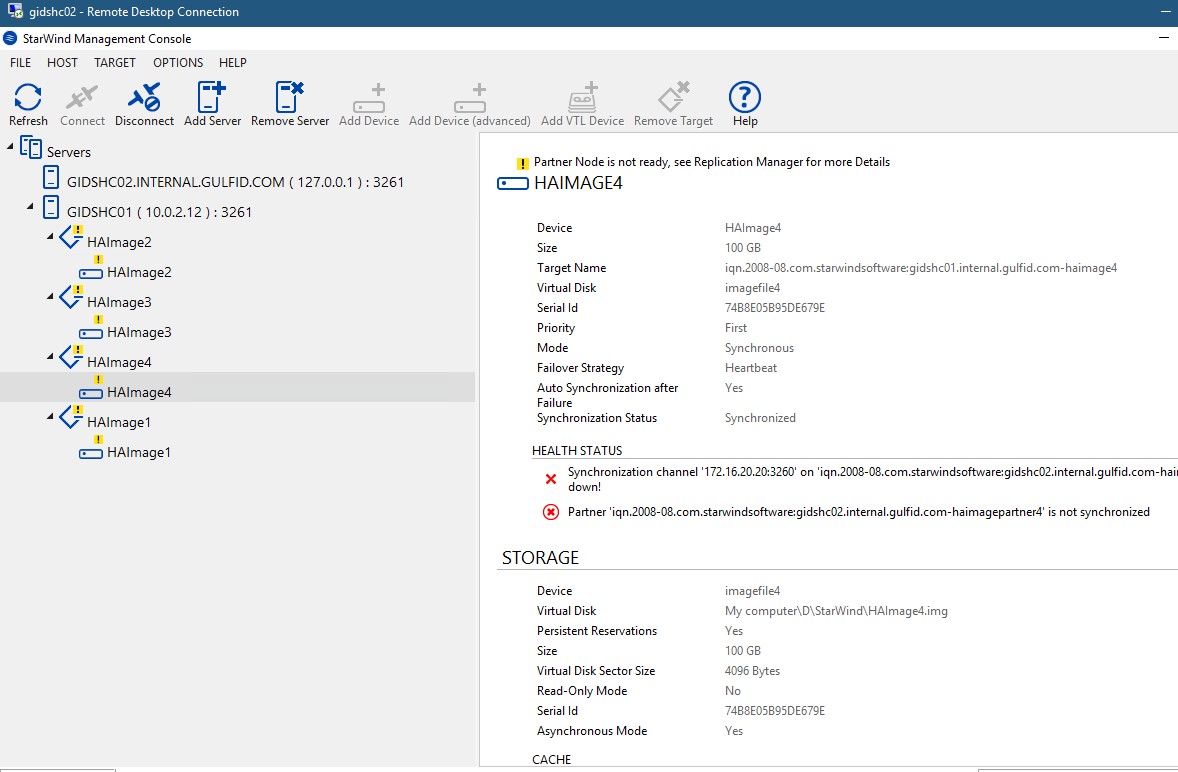
Task: Click the red X synchronization channel error icon
Action: [551, 478]
